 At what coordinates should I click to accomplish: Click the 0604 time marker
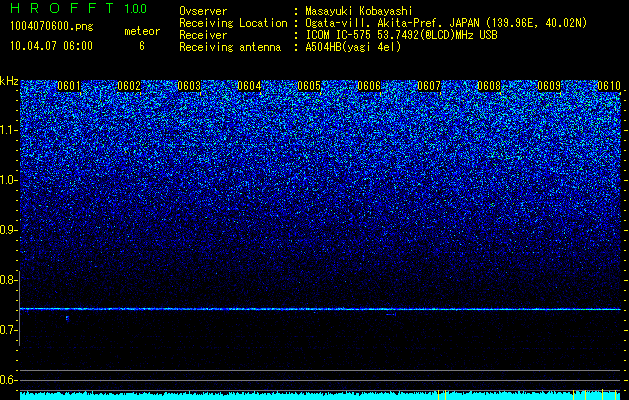coord(249,86)
